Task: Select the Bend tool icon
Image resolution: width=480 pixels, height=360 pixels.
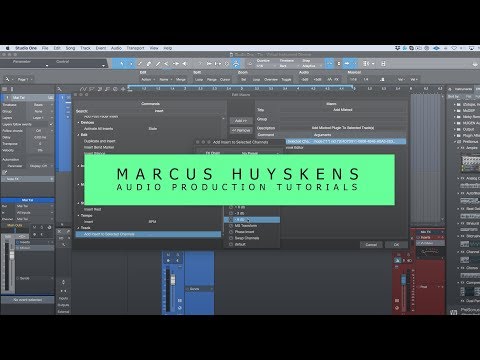Action: coord(176,63)
